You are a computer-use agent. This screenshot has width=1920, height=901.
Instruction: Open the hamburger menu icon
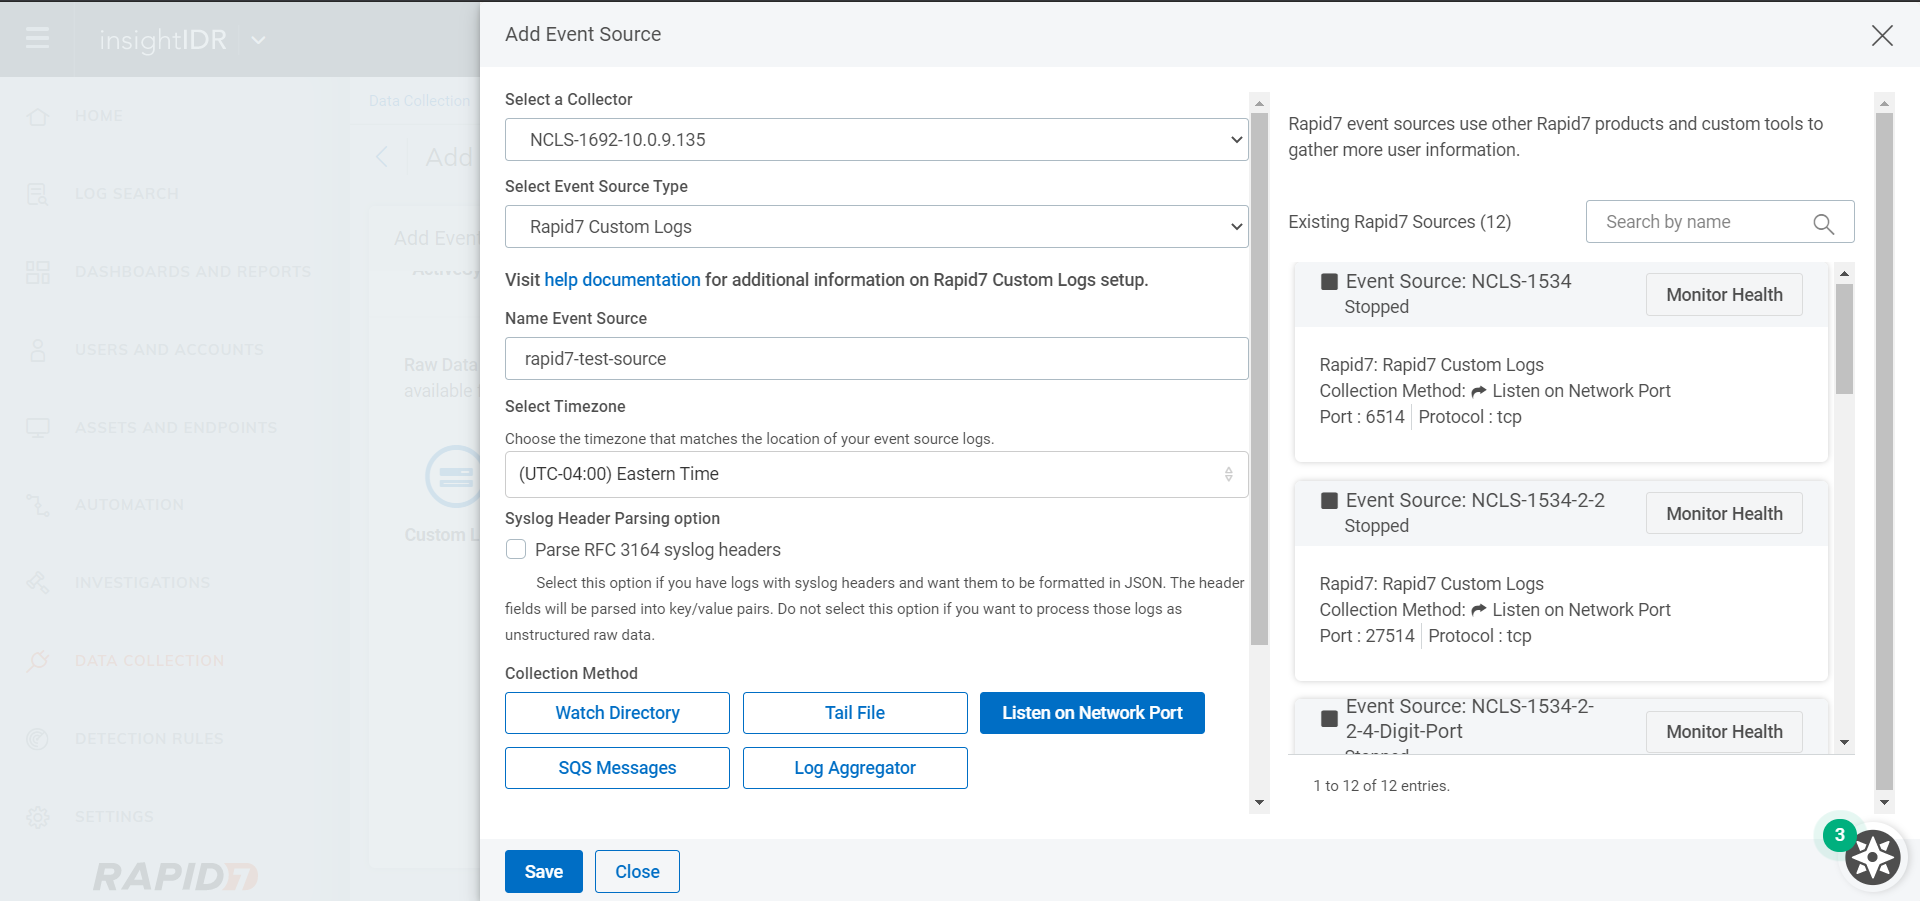[37, 39]
